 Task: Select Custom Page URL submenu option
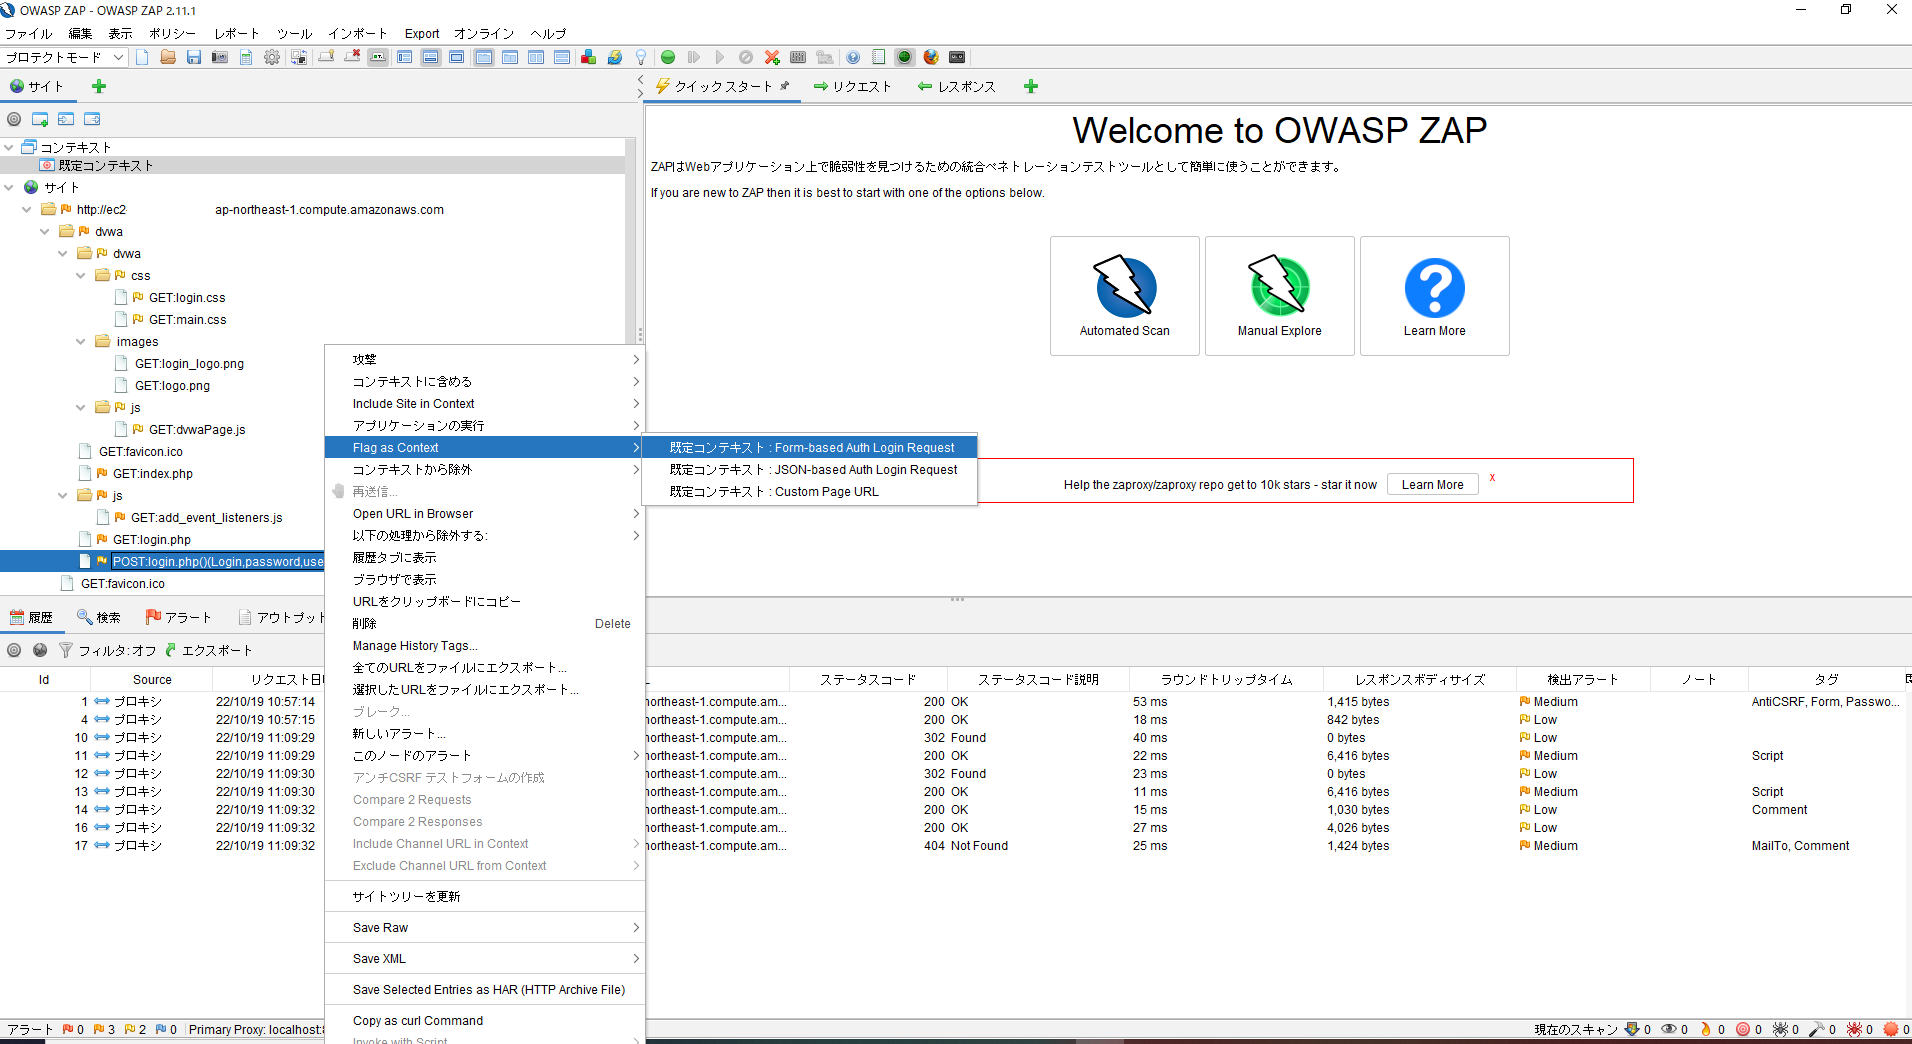[x=810, y=491]
